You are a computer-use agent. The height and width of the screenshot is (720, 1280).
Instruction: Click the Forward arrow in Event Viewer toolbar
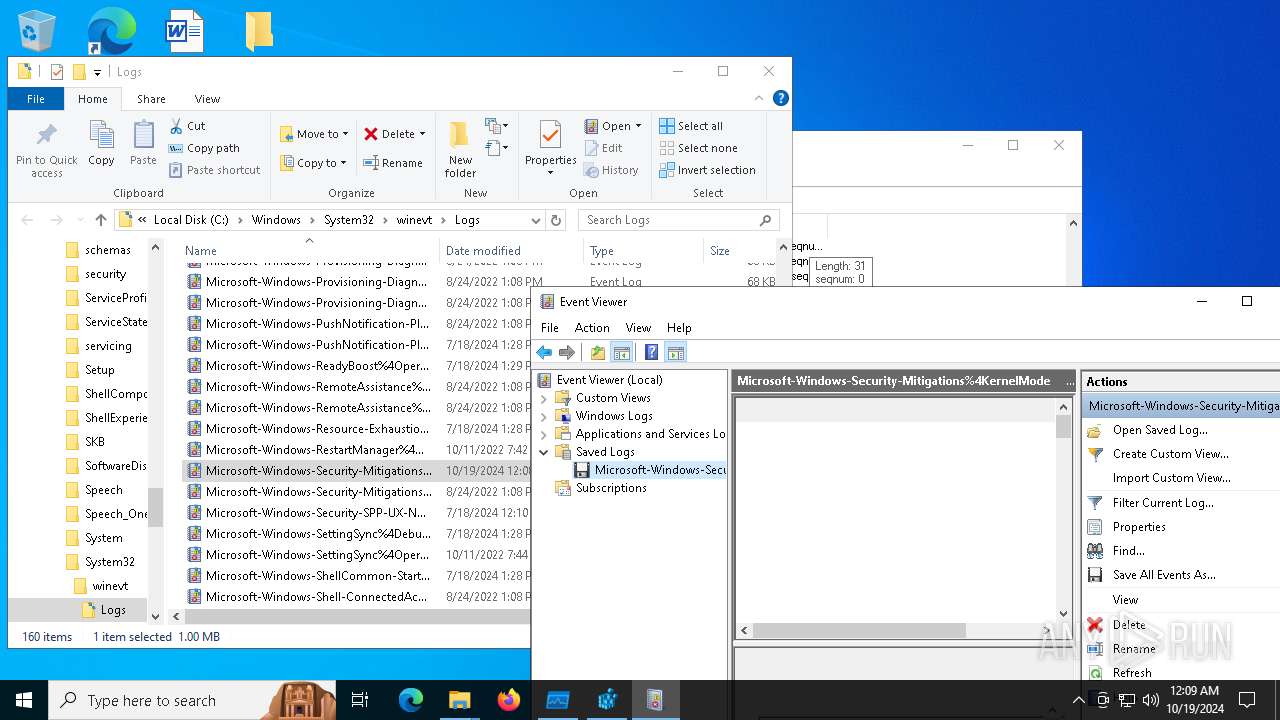tap(567, 352)
